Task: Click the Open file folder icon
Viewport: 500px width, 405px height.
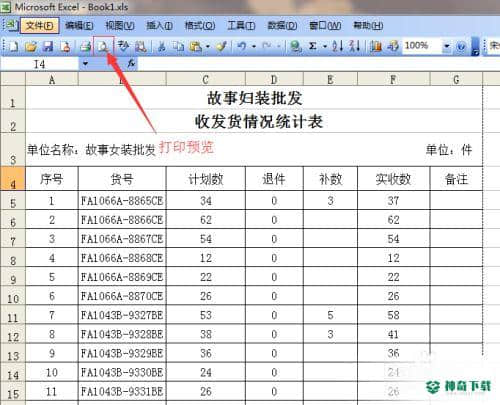Action: click(31, 46)
